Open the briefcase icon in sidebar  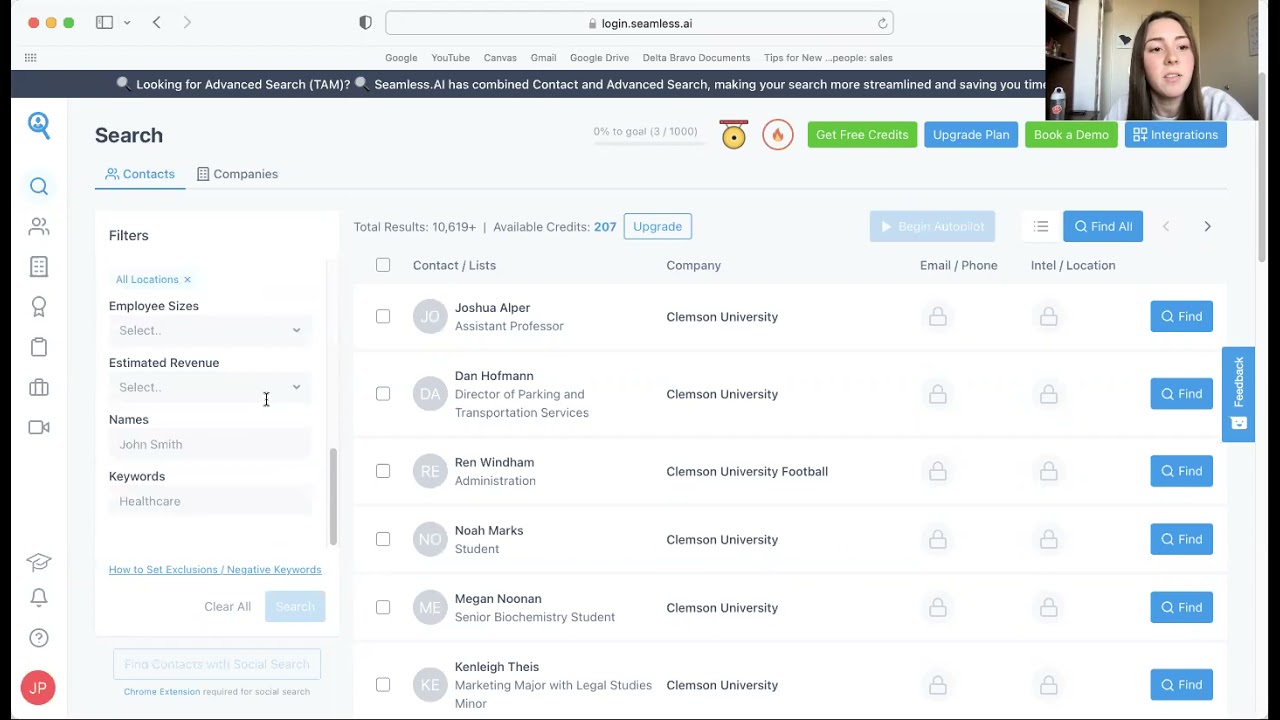pyautogui.click(x=39, y=387)
